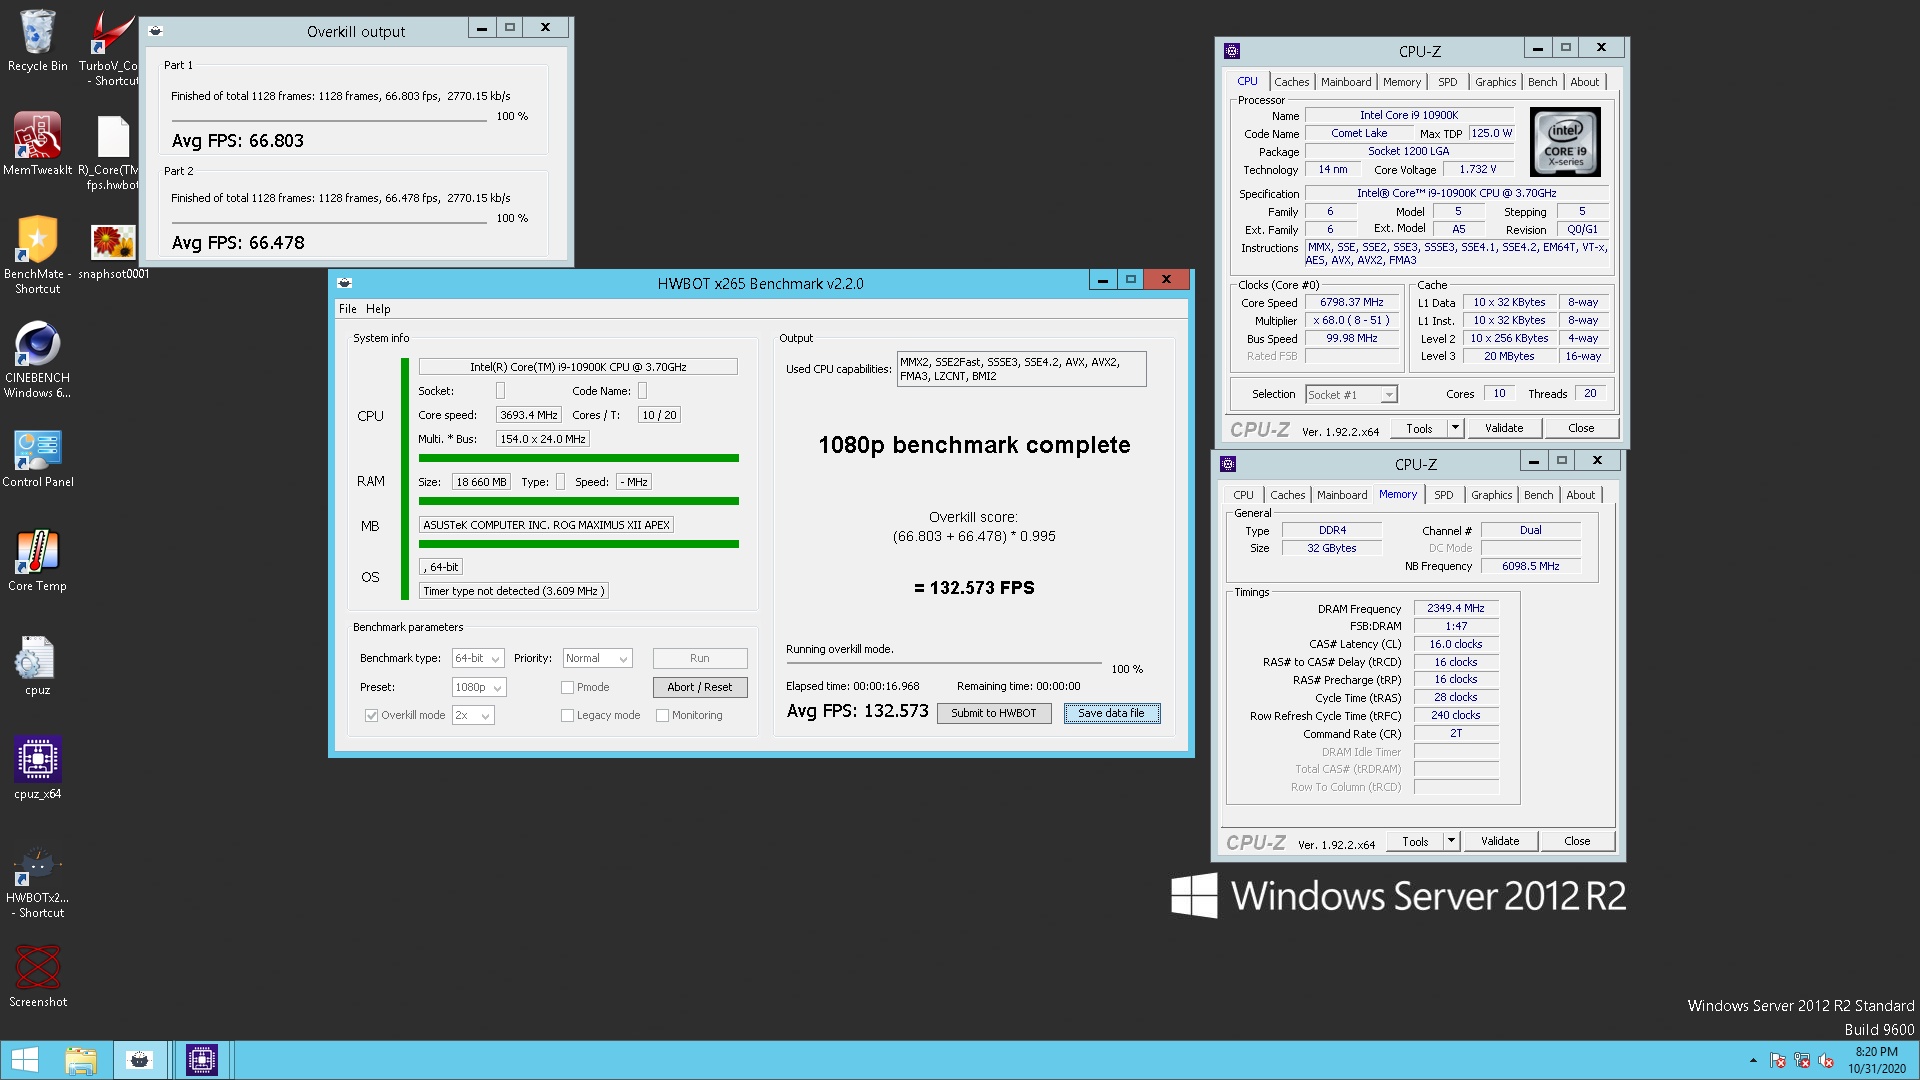Click the Used CPU capabilities text box
1920x1080 pixels.
coord(1021,369)
